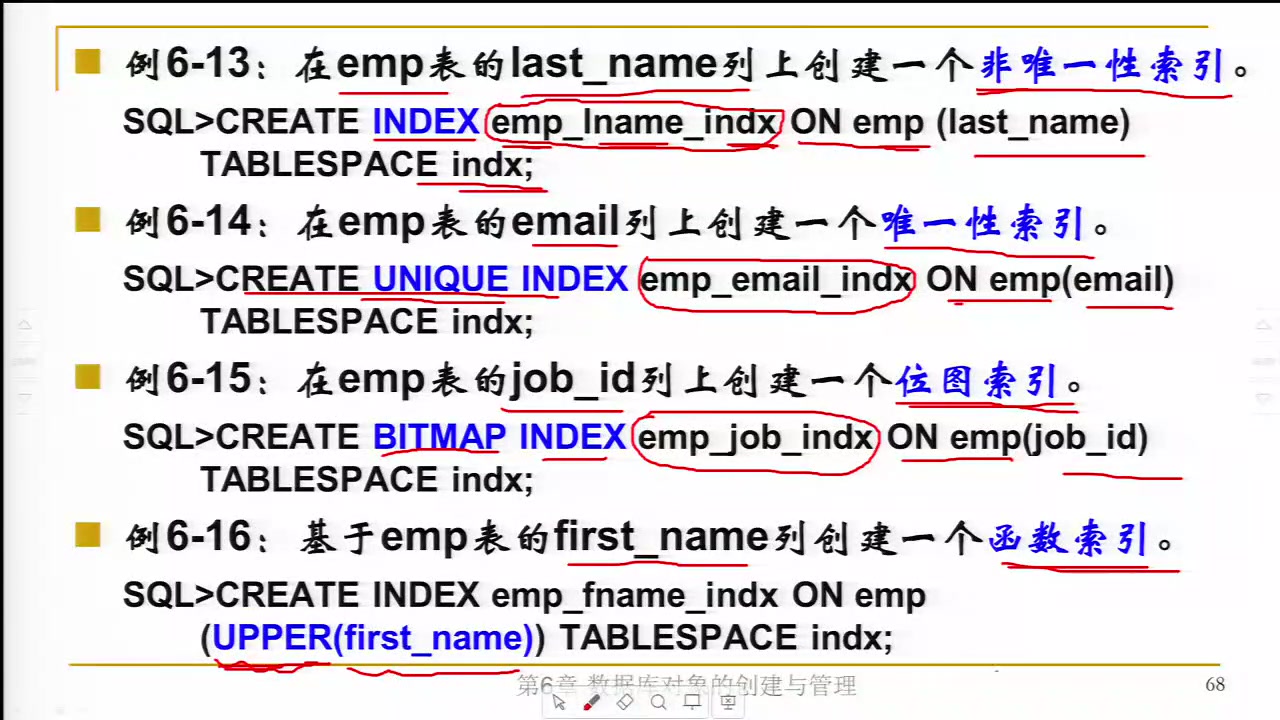Click TABLESPACE indx; under example 6-13
This screenshot has height=720, width=1280.
pos(368,164)
